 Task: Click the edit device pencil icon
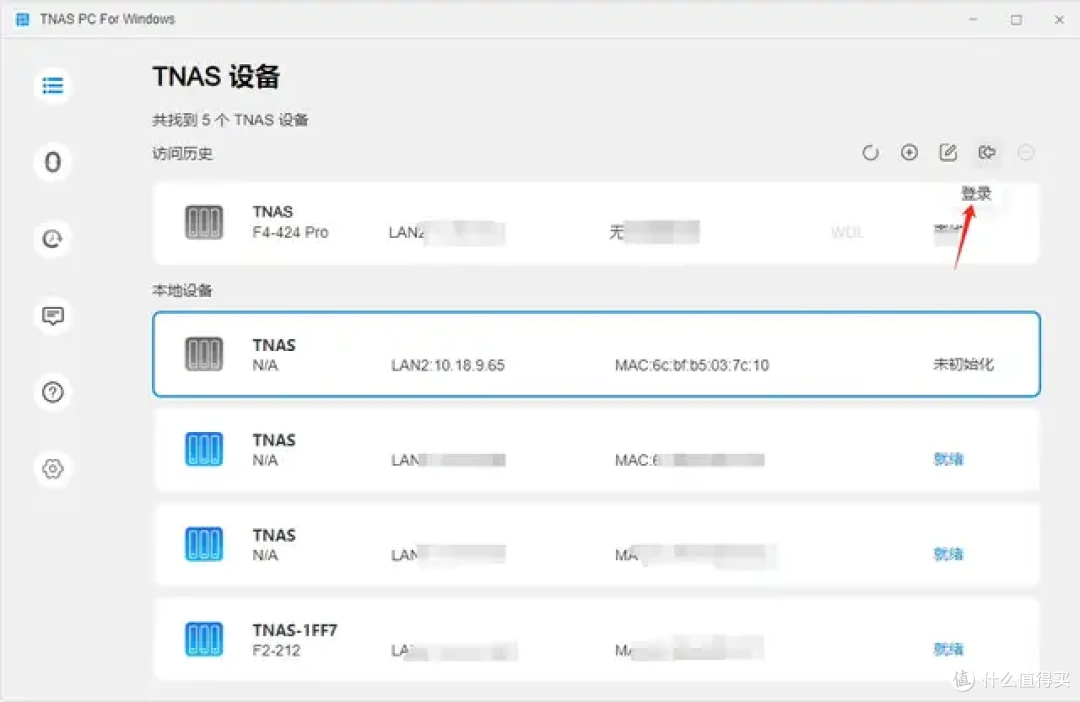948,153
